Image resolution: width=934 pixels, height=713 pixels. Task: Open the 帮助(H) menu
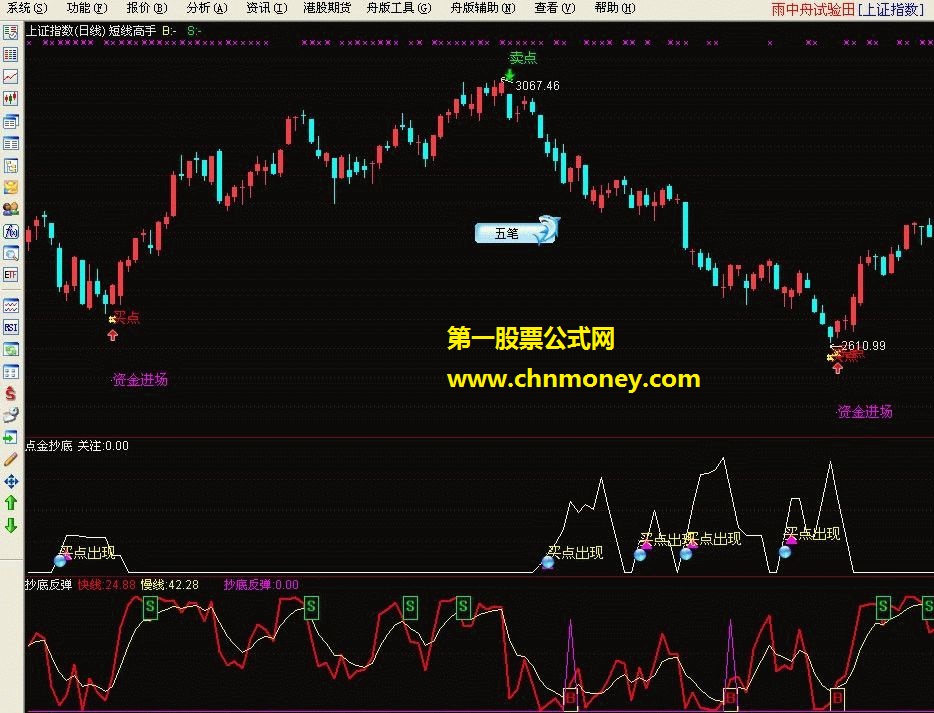coord(615,8)
